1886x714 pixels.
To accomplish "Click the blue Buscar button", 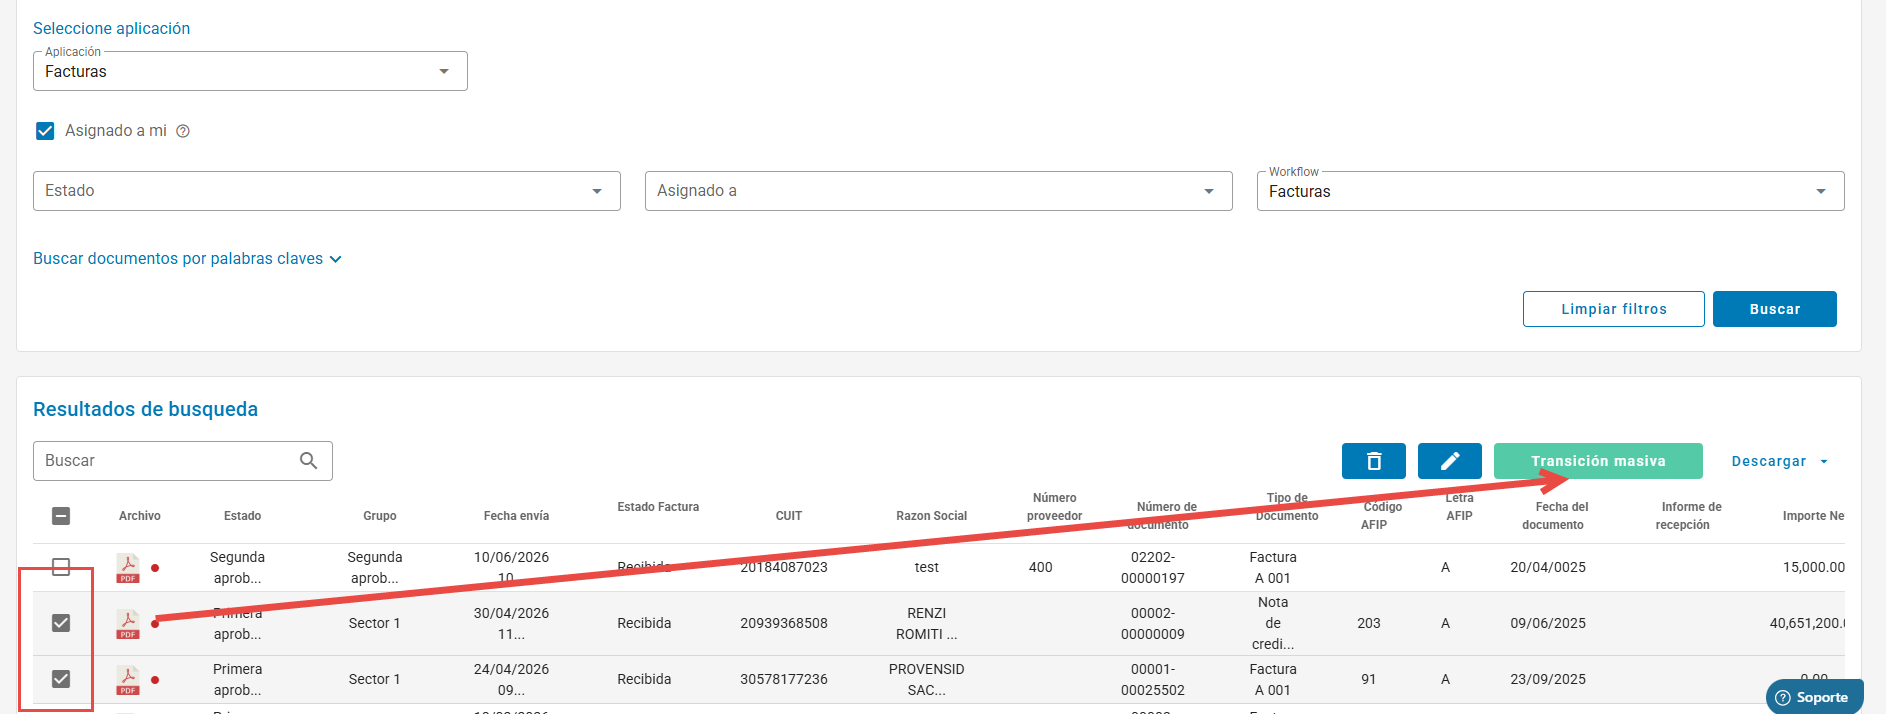I will 1775,309.
